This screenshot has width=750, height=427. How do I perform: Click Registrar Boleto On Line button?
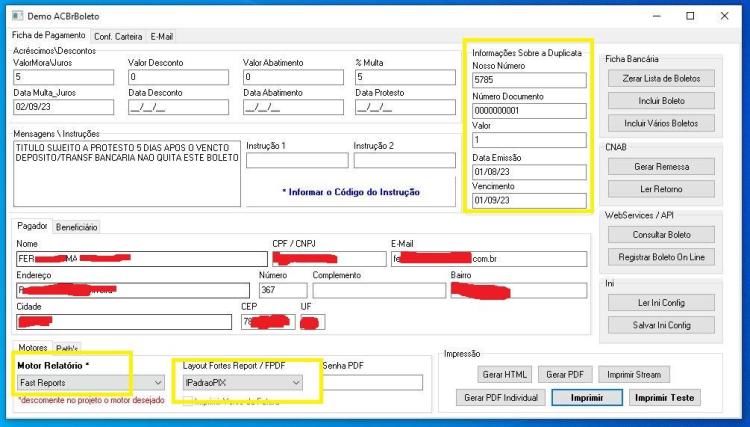click(x=661, y=257)
